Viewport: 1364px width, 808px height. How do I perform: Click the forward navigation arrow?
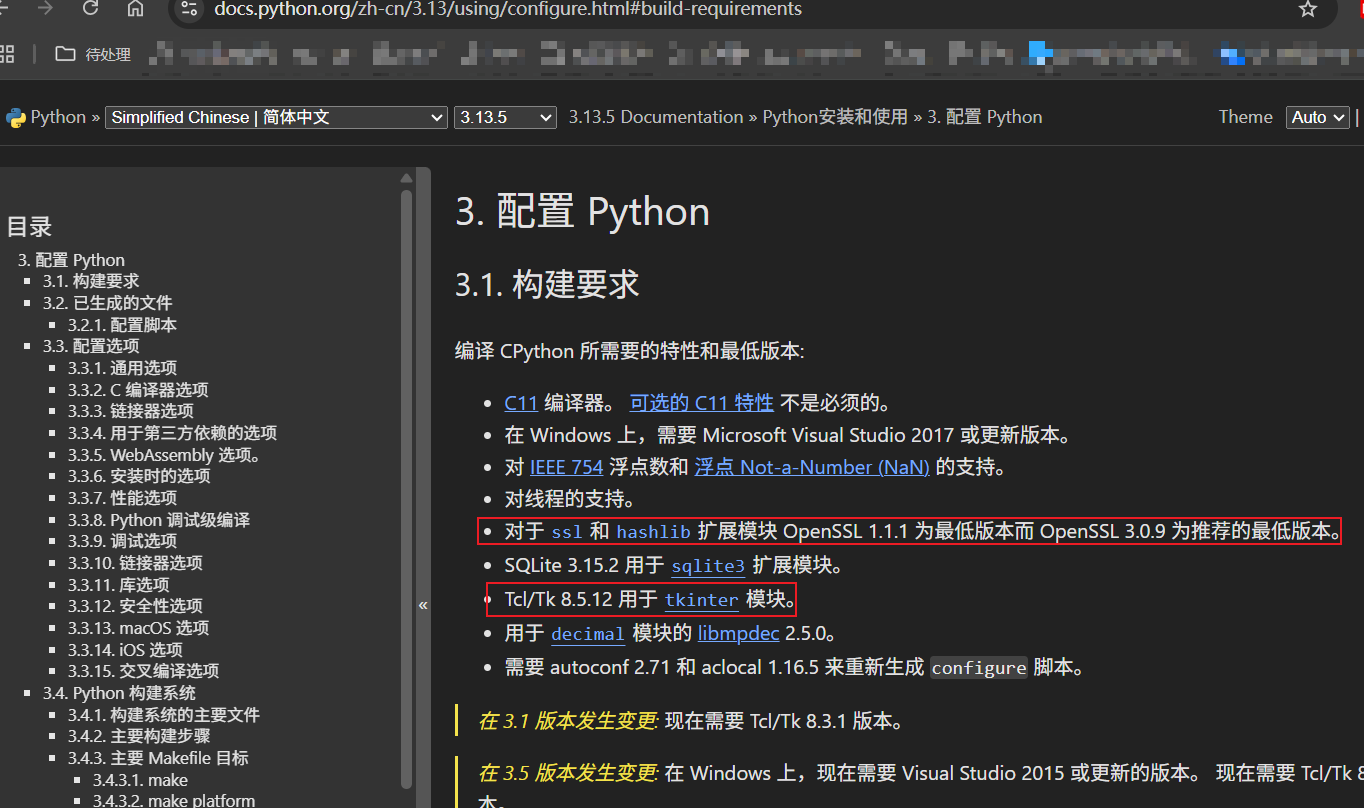pos(45,9)
